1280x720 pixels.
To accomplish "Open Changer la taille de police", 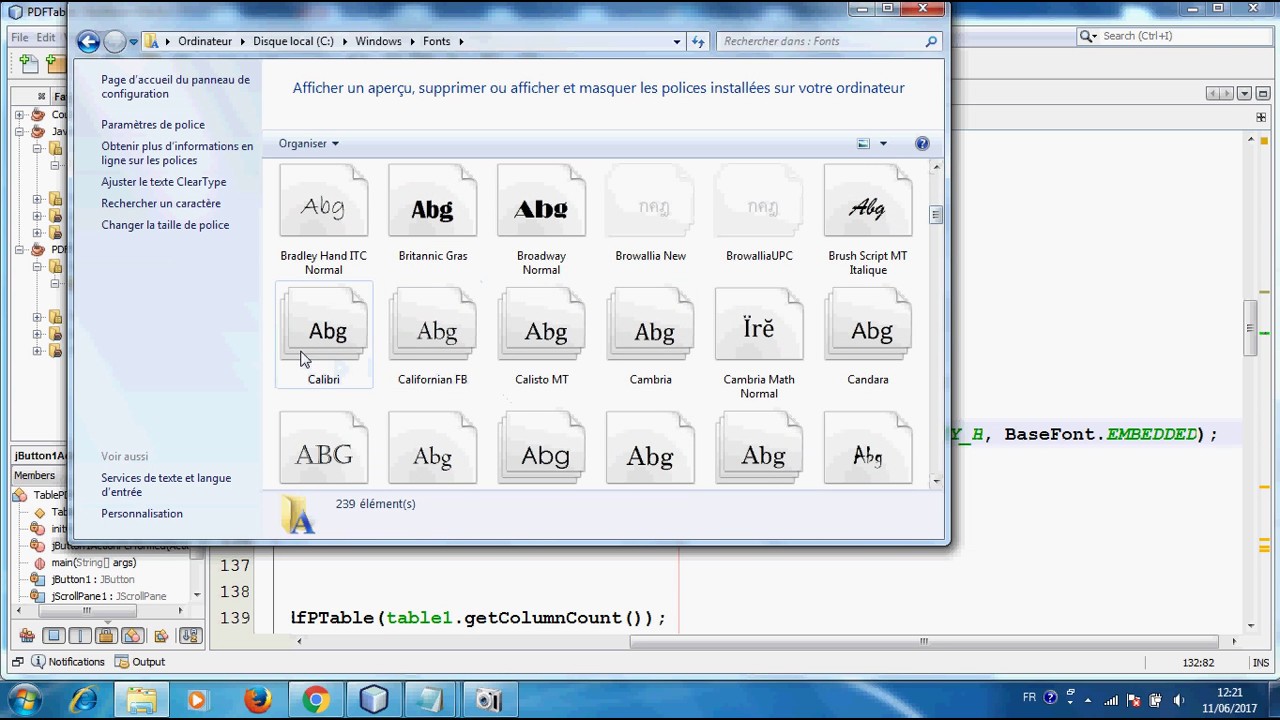I will click(x=165, y=224).
